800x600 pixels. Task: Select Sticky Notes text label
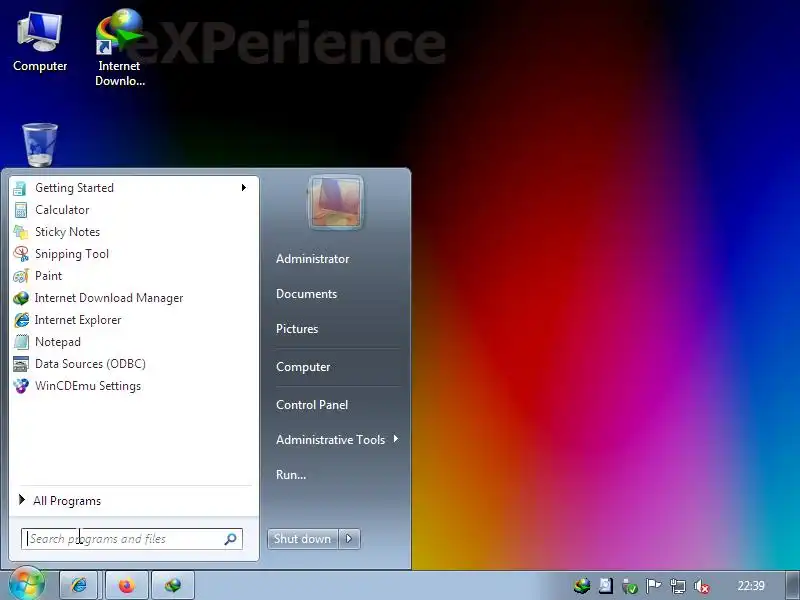coord(67,232)
